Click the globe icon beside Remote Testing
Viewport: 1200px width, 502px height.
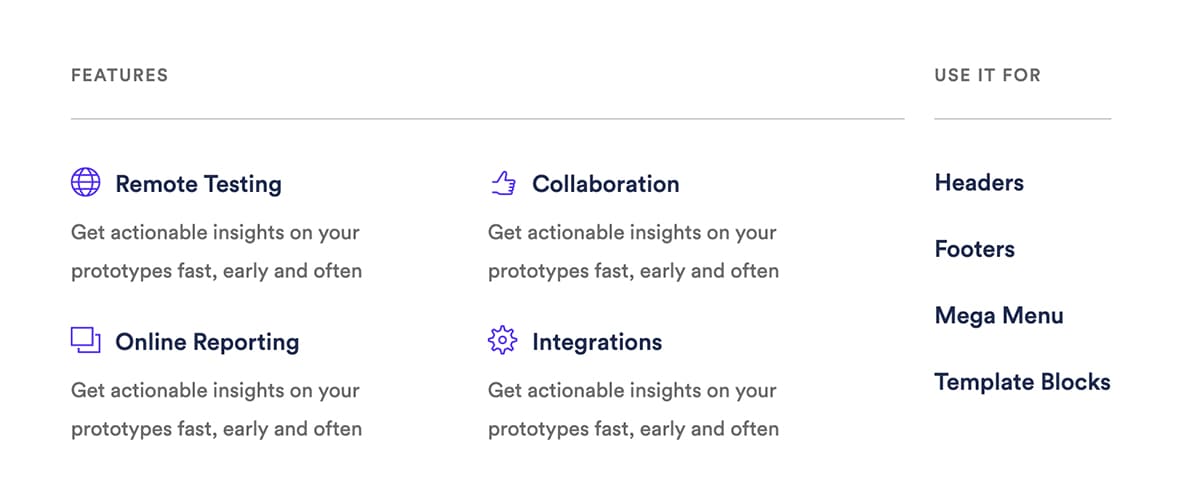pyautogui.click(x=86, y=183)
